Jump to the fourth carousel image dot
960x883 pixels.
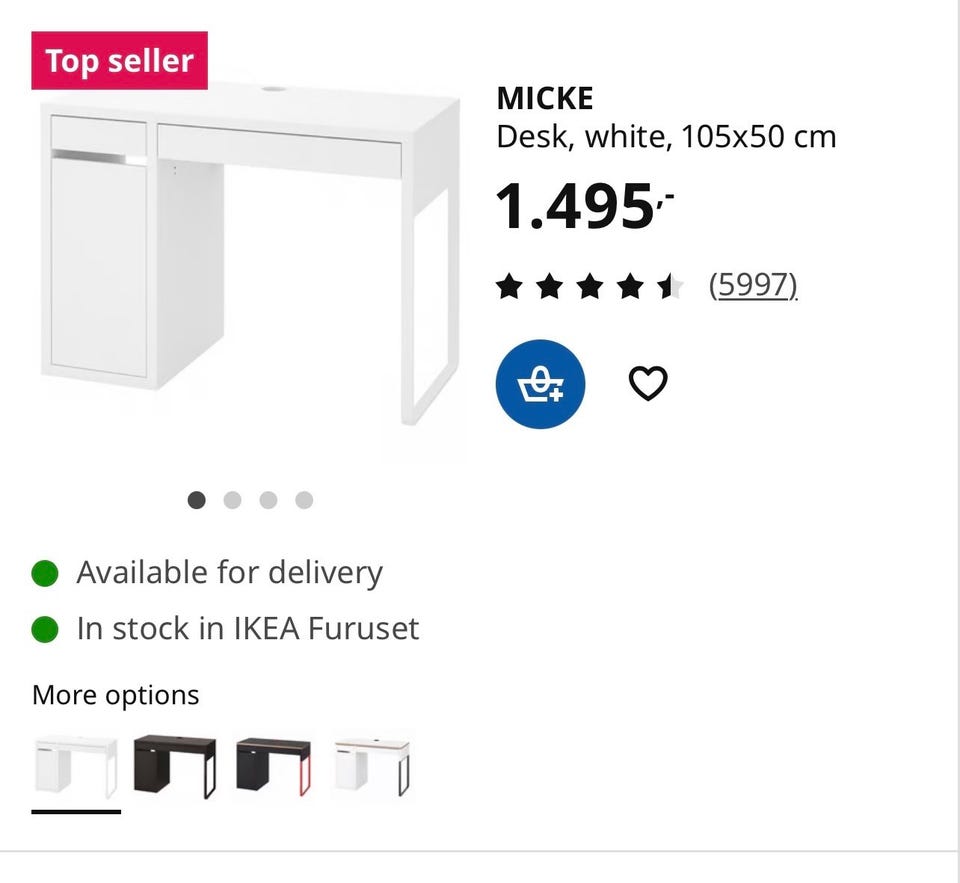(x=304, y=500)
